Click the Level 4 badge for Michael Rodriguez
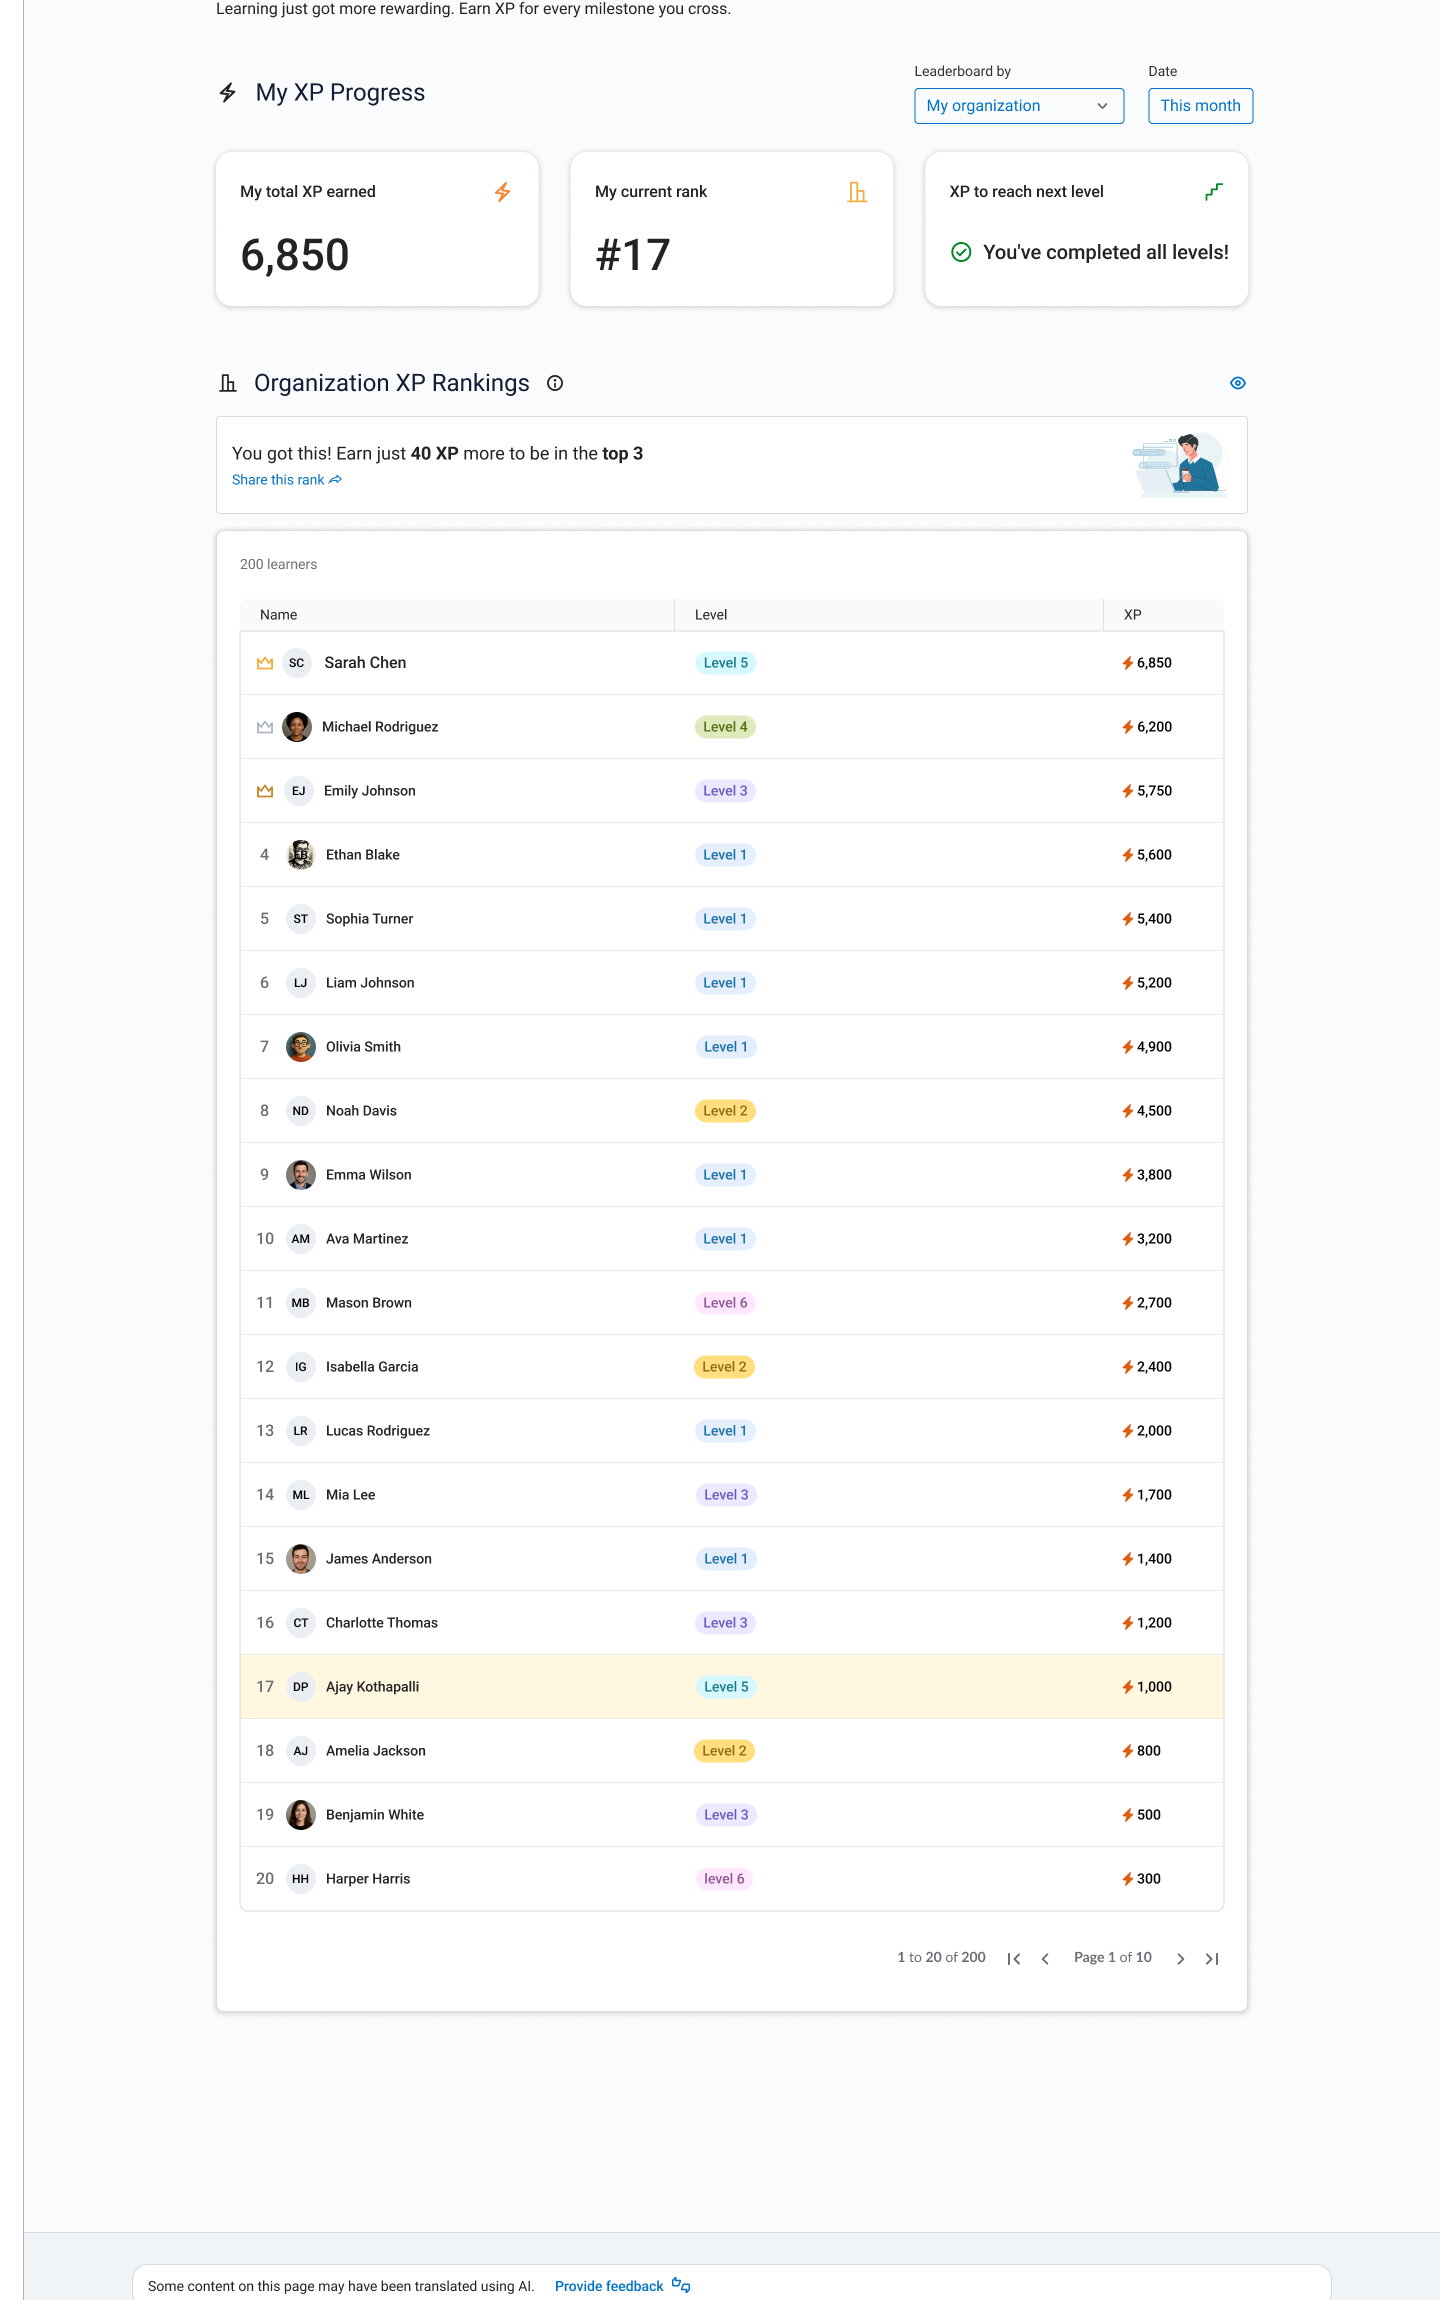The height and width of the screenshot is (2300, 1440). (x=725, y=727)
